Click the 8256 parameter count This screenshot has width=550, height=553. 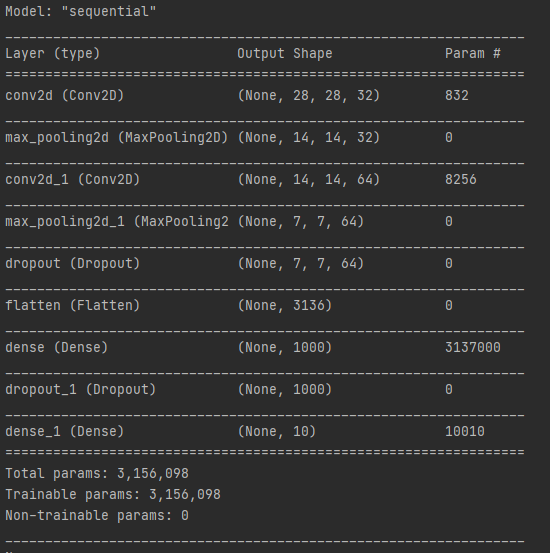coord(461,180)
